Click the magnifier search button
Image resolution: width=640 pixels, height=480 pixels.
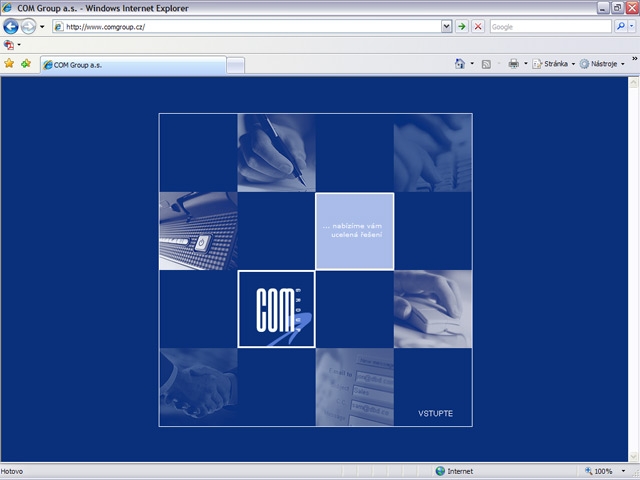(x=620, y=27)
